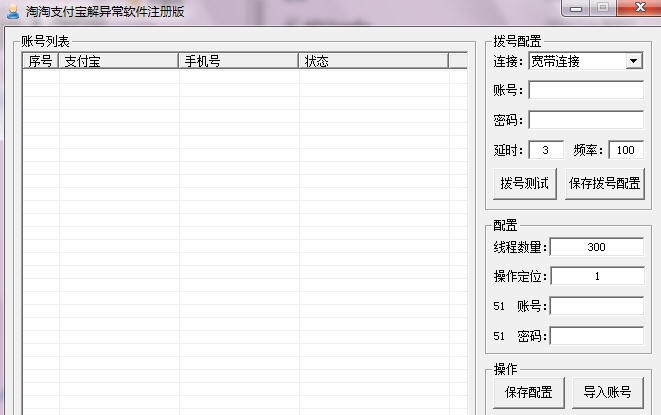Viewport: 661px width, 415px height.
Task: Click the 保存拨号配置 button
Action: (605, 183)
